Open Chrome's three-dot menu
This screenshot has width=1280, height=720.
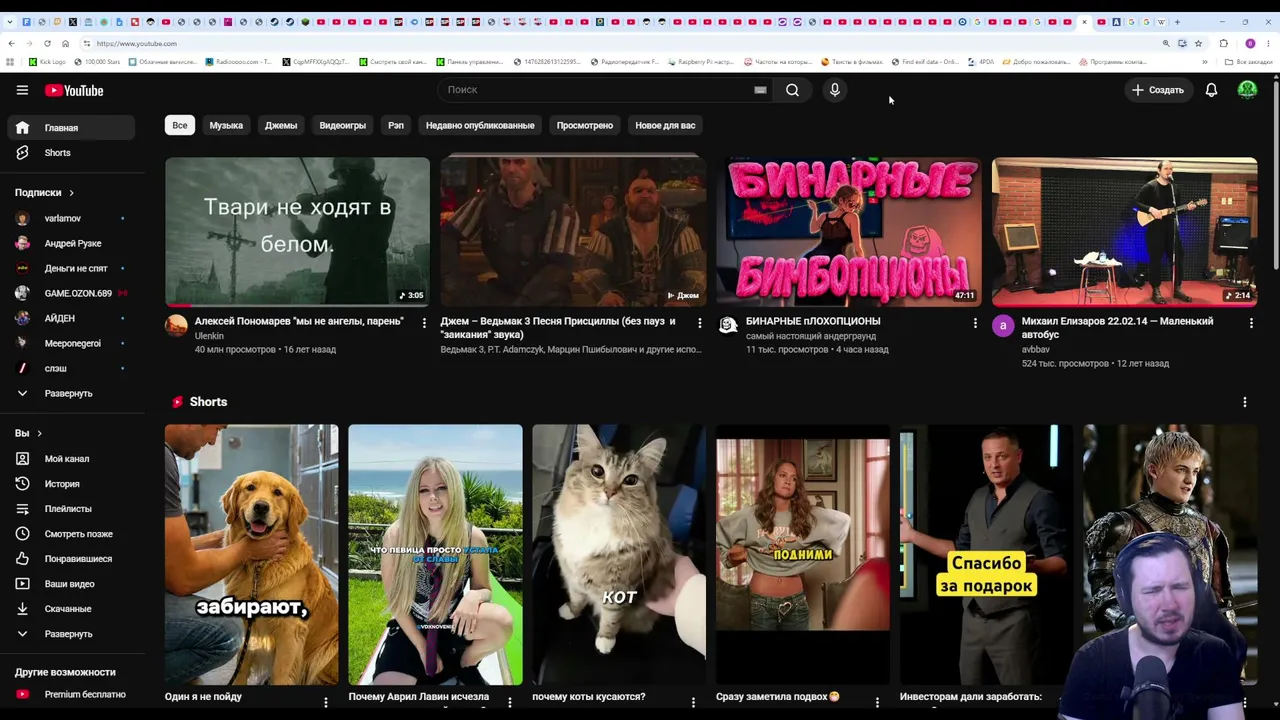(1268, 44)
